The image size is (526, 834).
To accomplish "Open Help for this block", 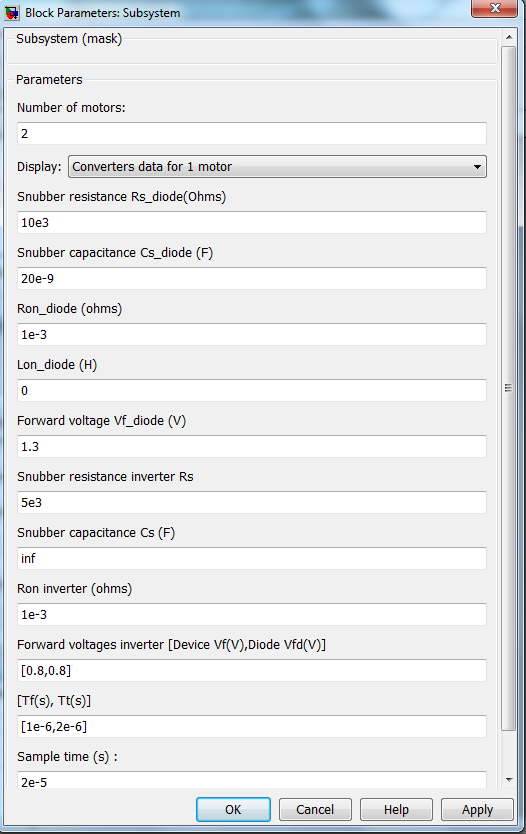I will point(396,810).
